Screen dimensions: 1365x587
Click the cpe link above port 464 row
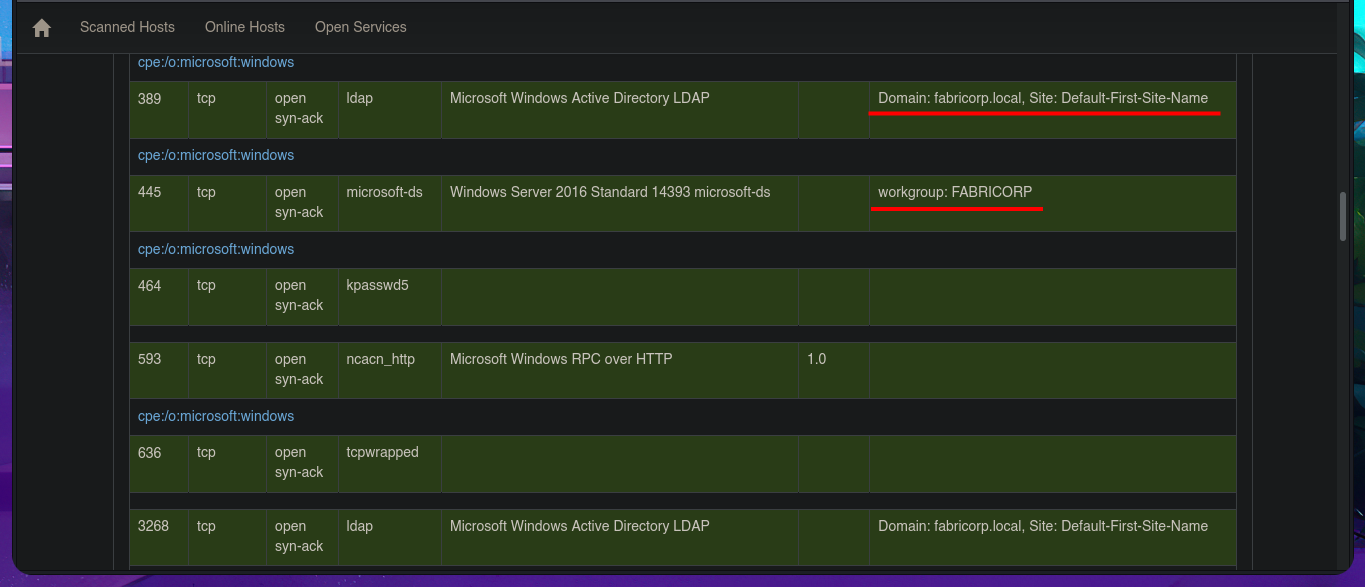216,249
